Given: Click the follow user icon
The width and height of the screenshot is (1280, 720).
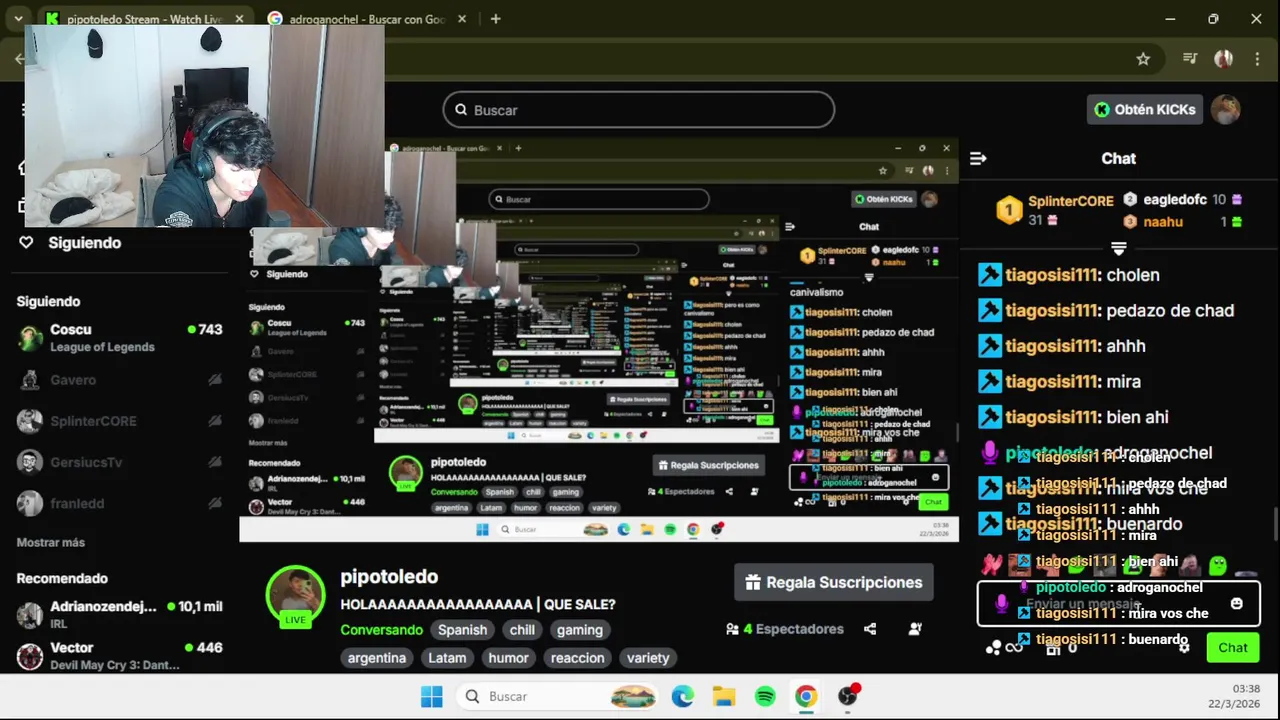Looking at the screenshot, I should (x=915, y=629).
